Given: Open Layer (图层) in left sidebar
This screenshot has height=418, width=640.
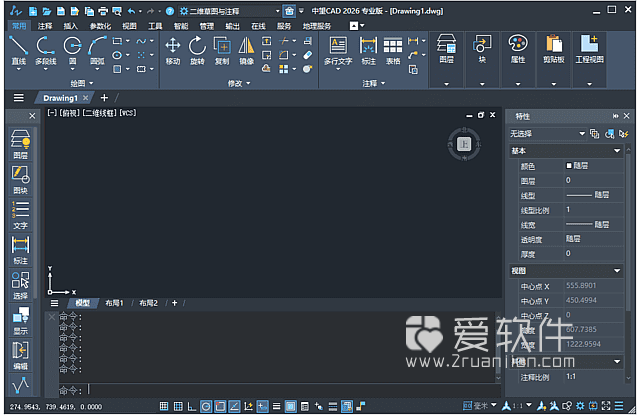Looking at the screenshot, I should [20, 144].
